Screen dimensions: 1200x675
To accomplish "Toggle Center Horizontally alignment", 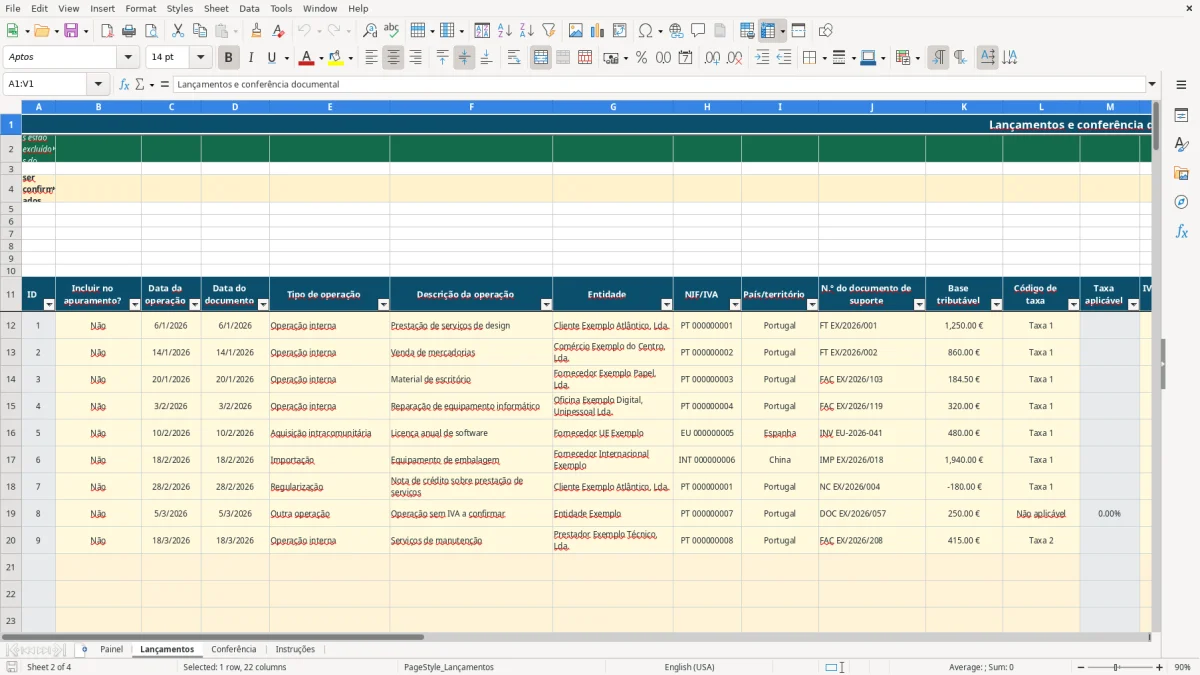I will click(x=393, y=58).
